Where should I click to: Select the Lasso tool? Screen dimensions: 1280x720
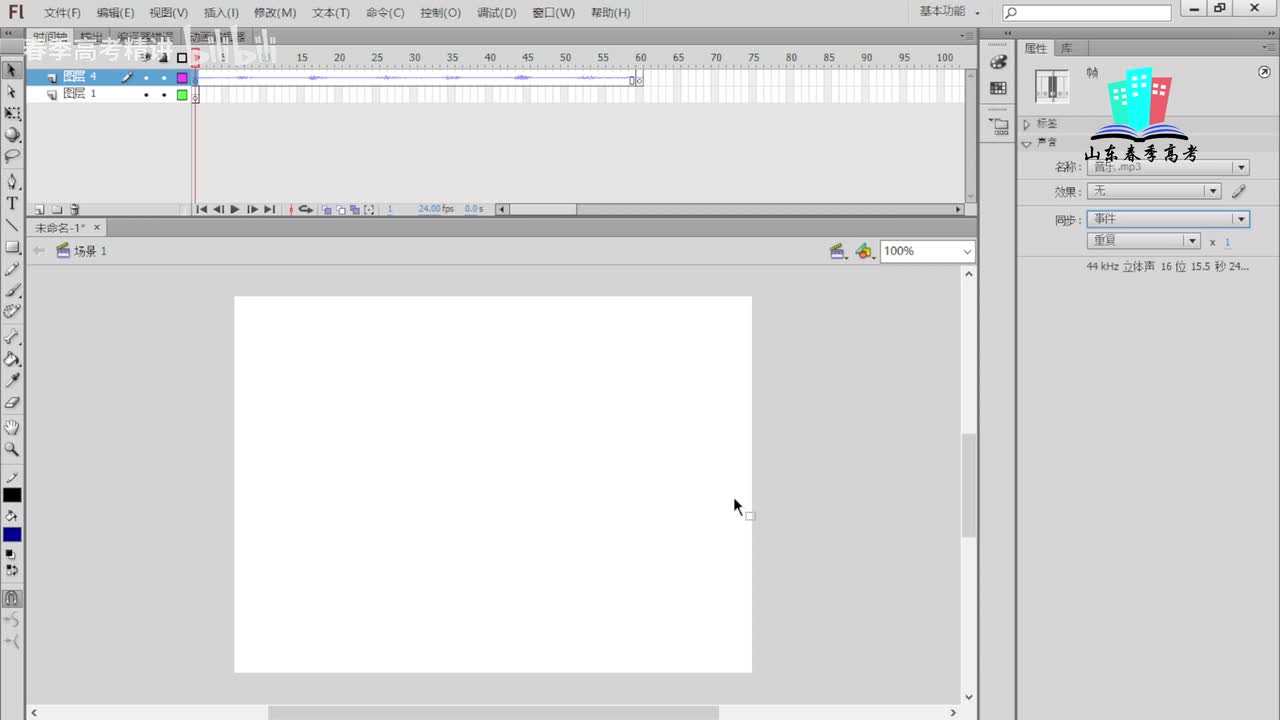(x=12, y=157)
